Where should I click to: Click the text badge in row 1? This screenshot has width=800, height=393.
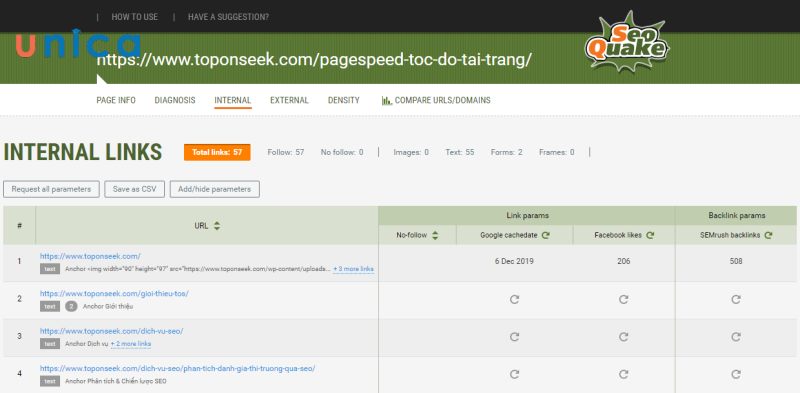pos(49,269)
